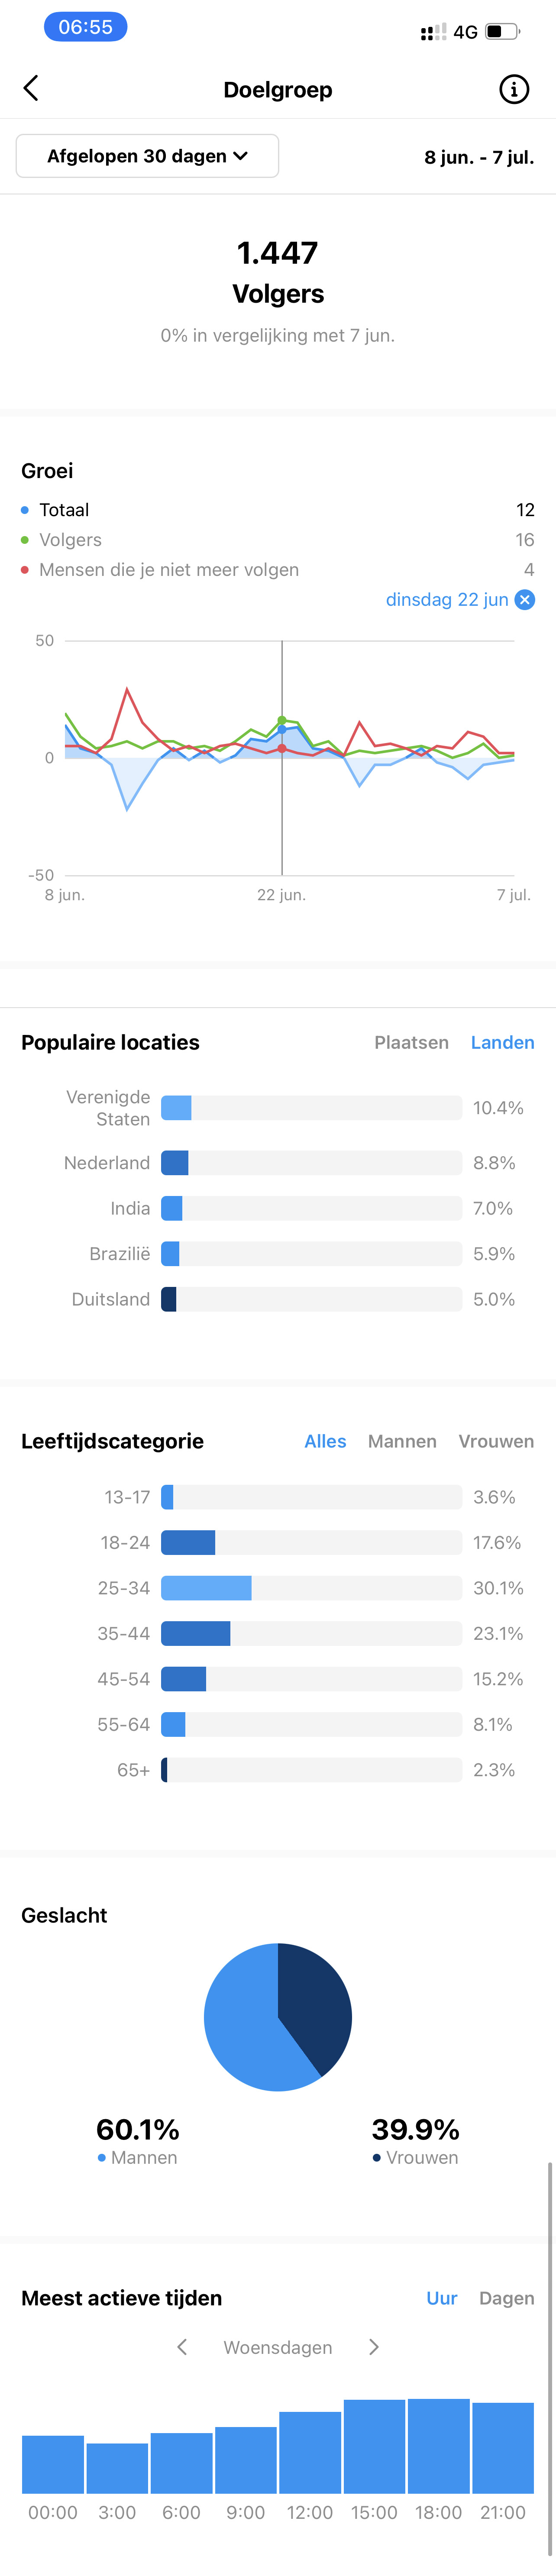This screenshot has height=2576, width=556.
Task: Go back using the top-left arrow
Action: coord(31,89)
